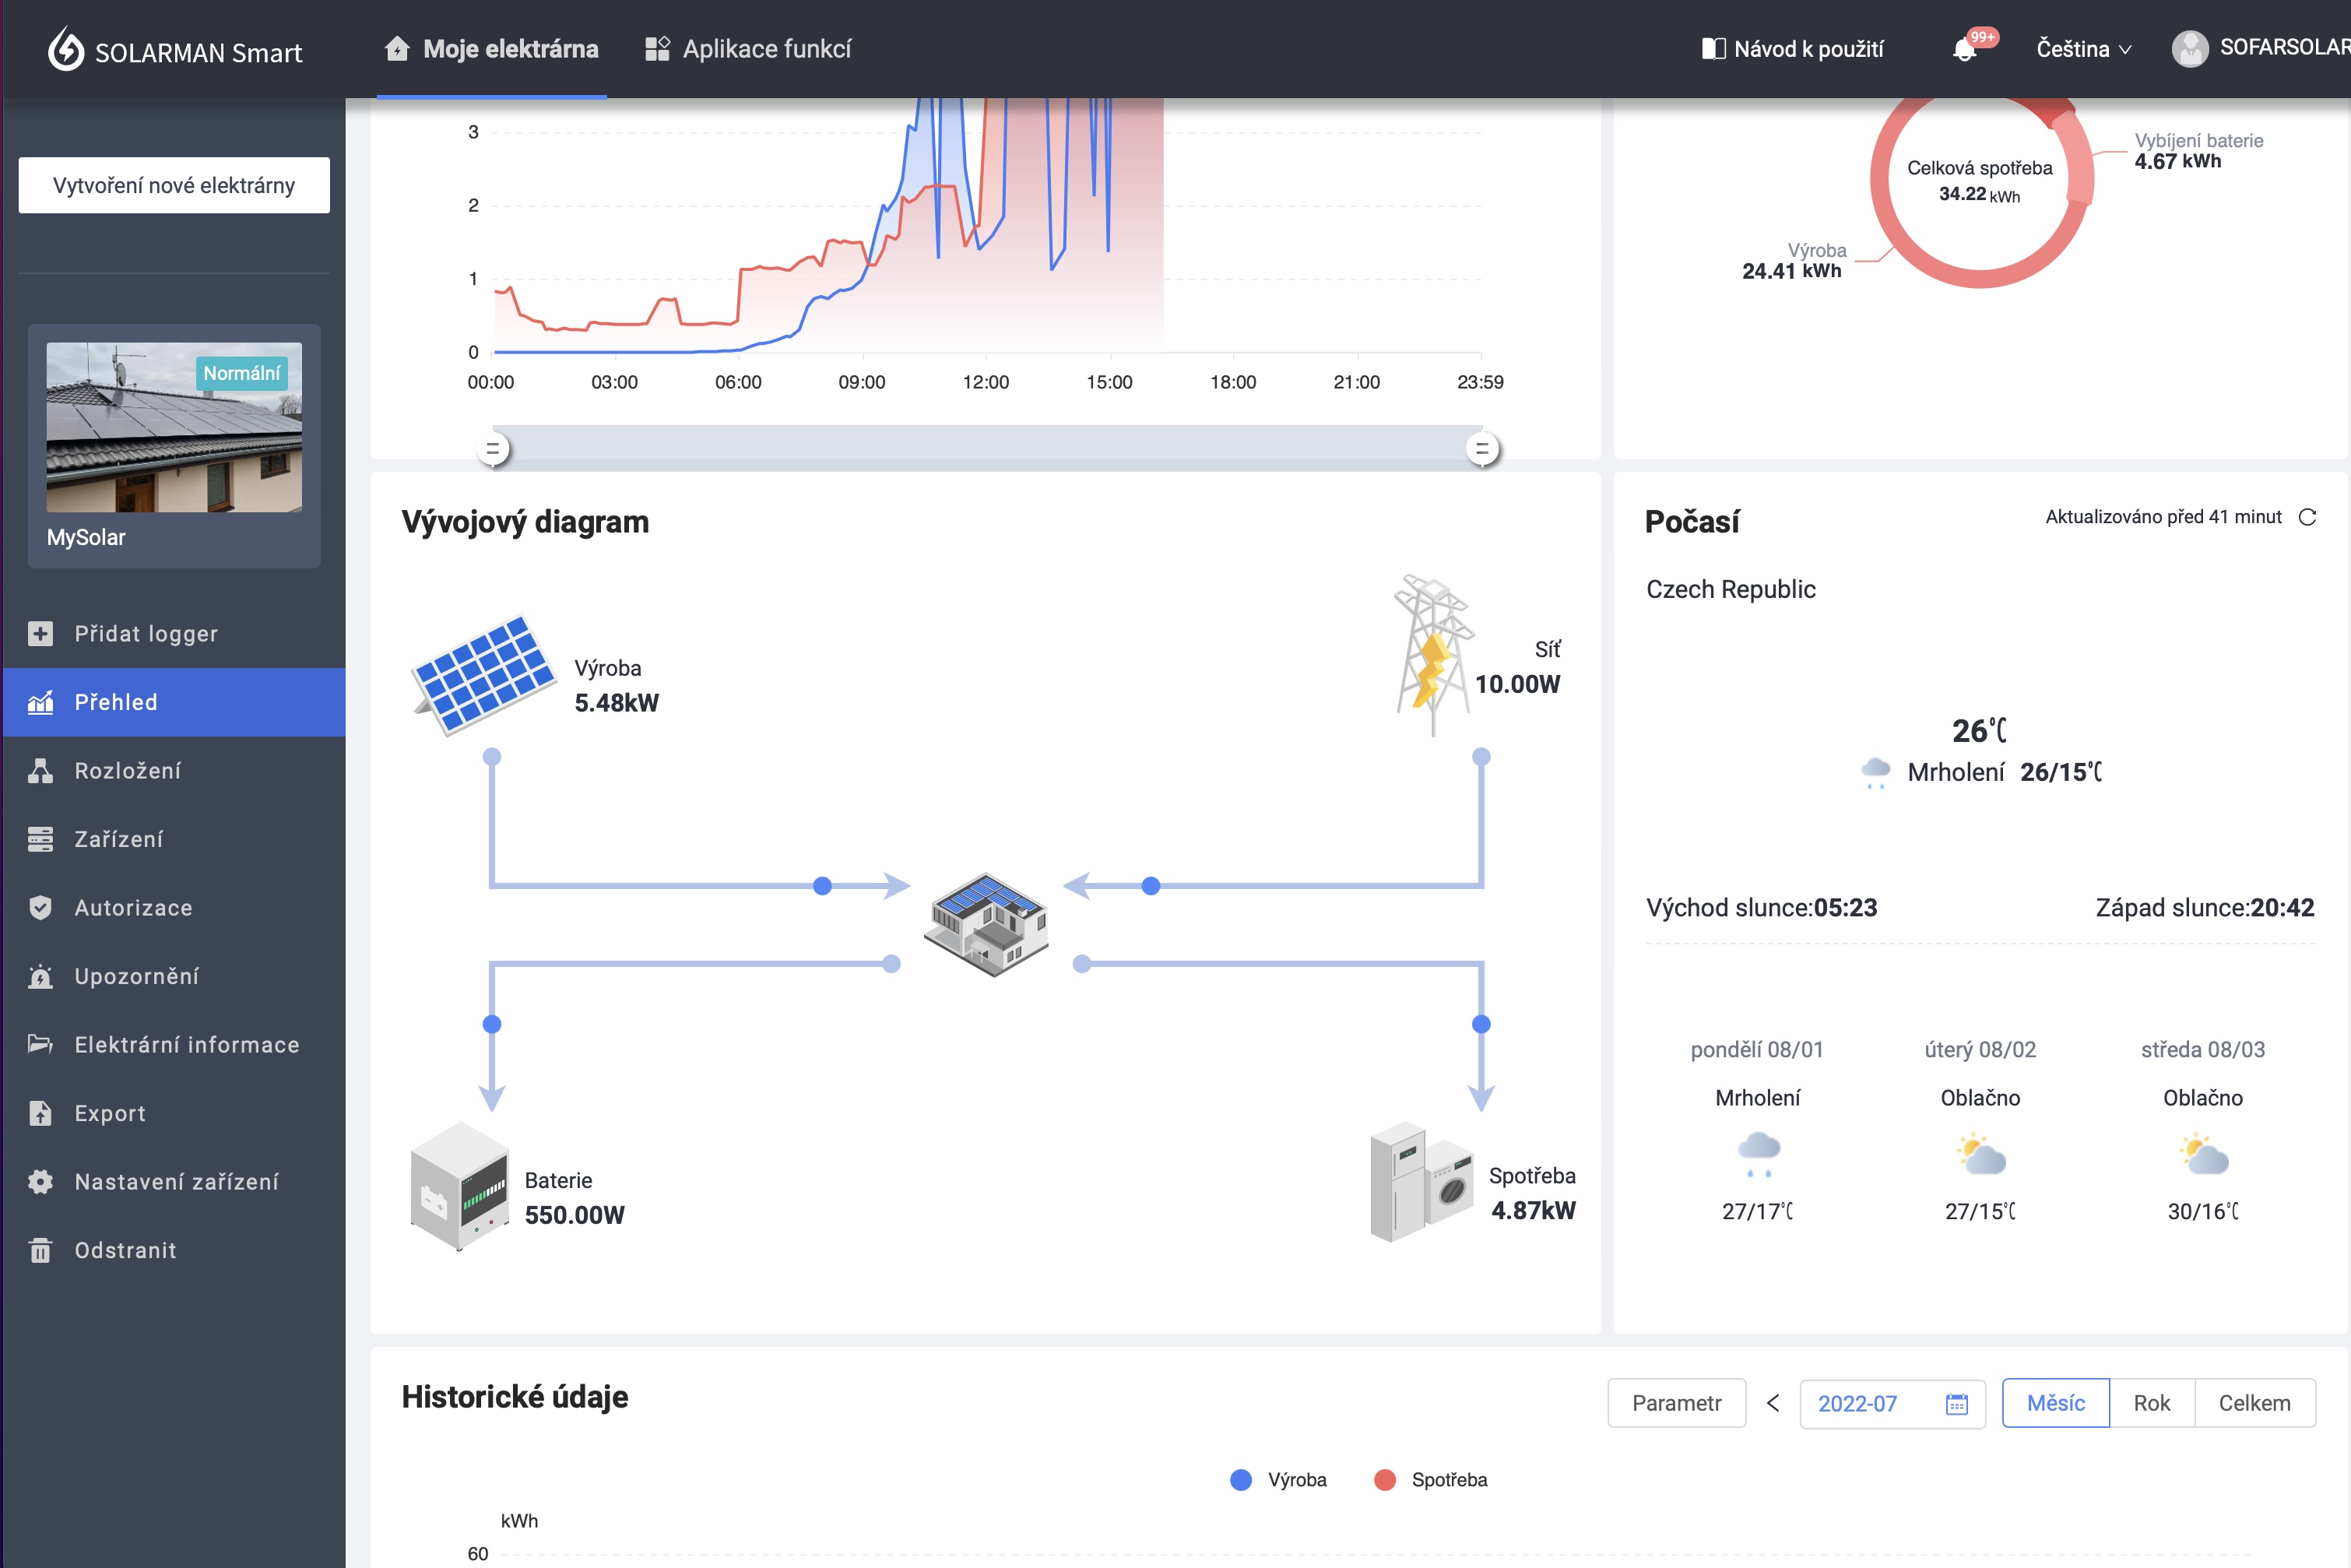Click středa 08/03 forecast cloud icon
2351x1568 pixels.
click(x=2204, y=1154)
